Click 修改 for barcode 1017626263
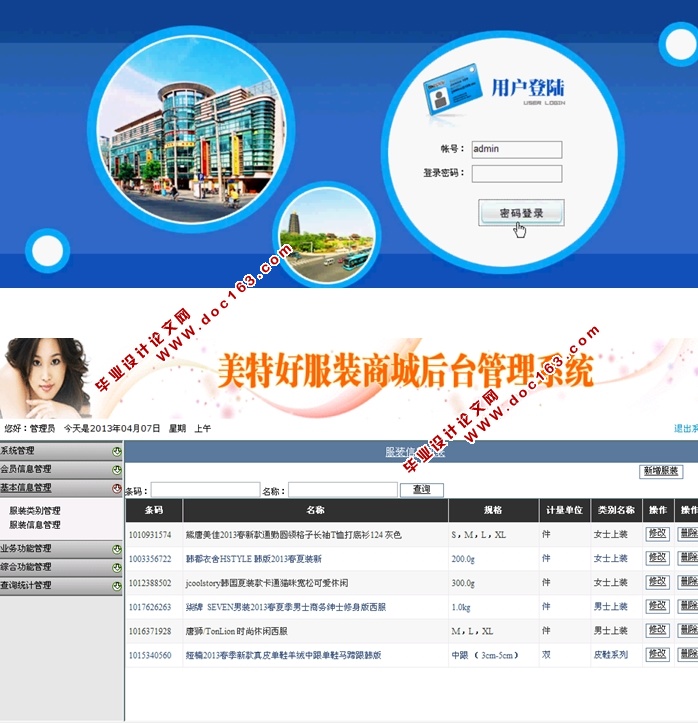This screenshot has width=698, height=723. pos(657,606)
